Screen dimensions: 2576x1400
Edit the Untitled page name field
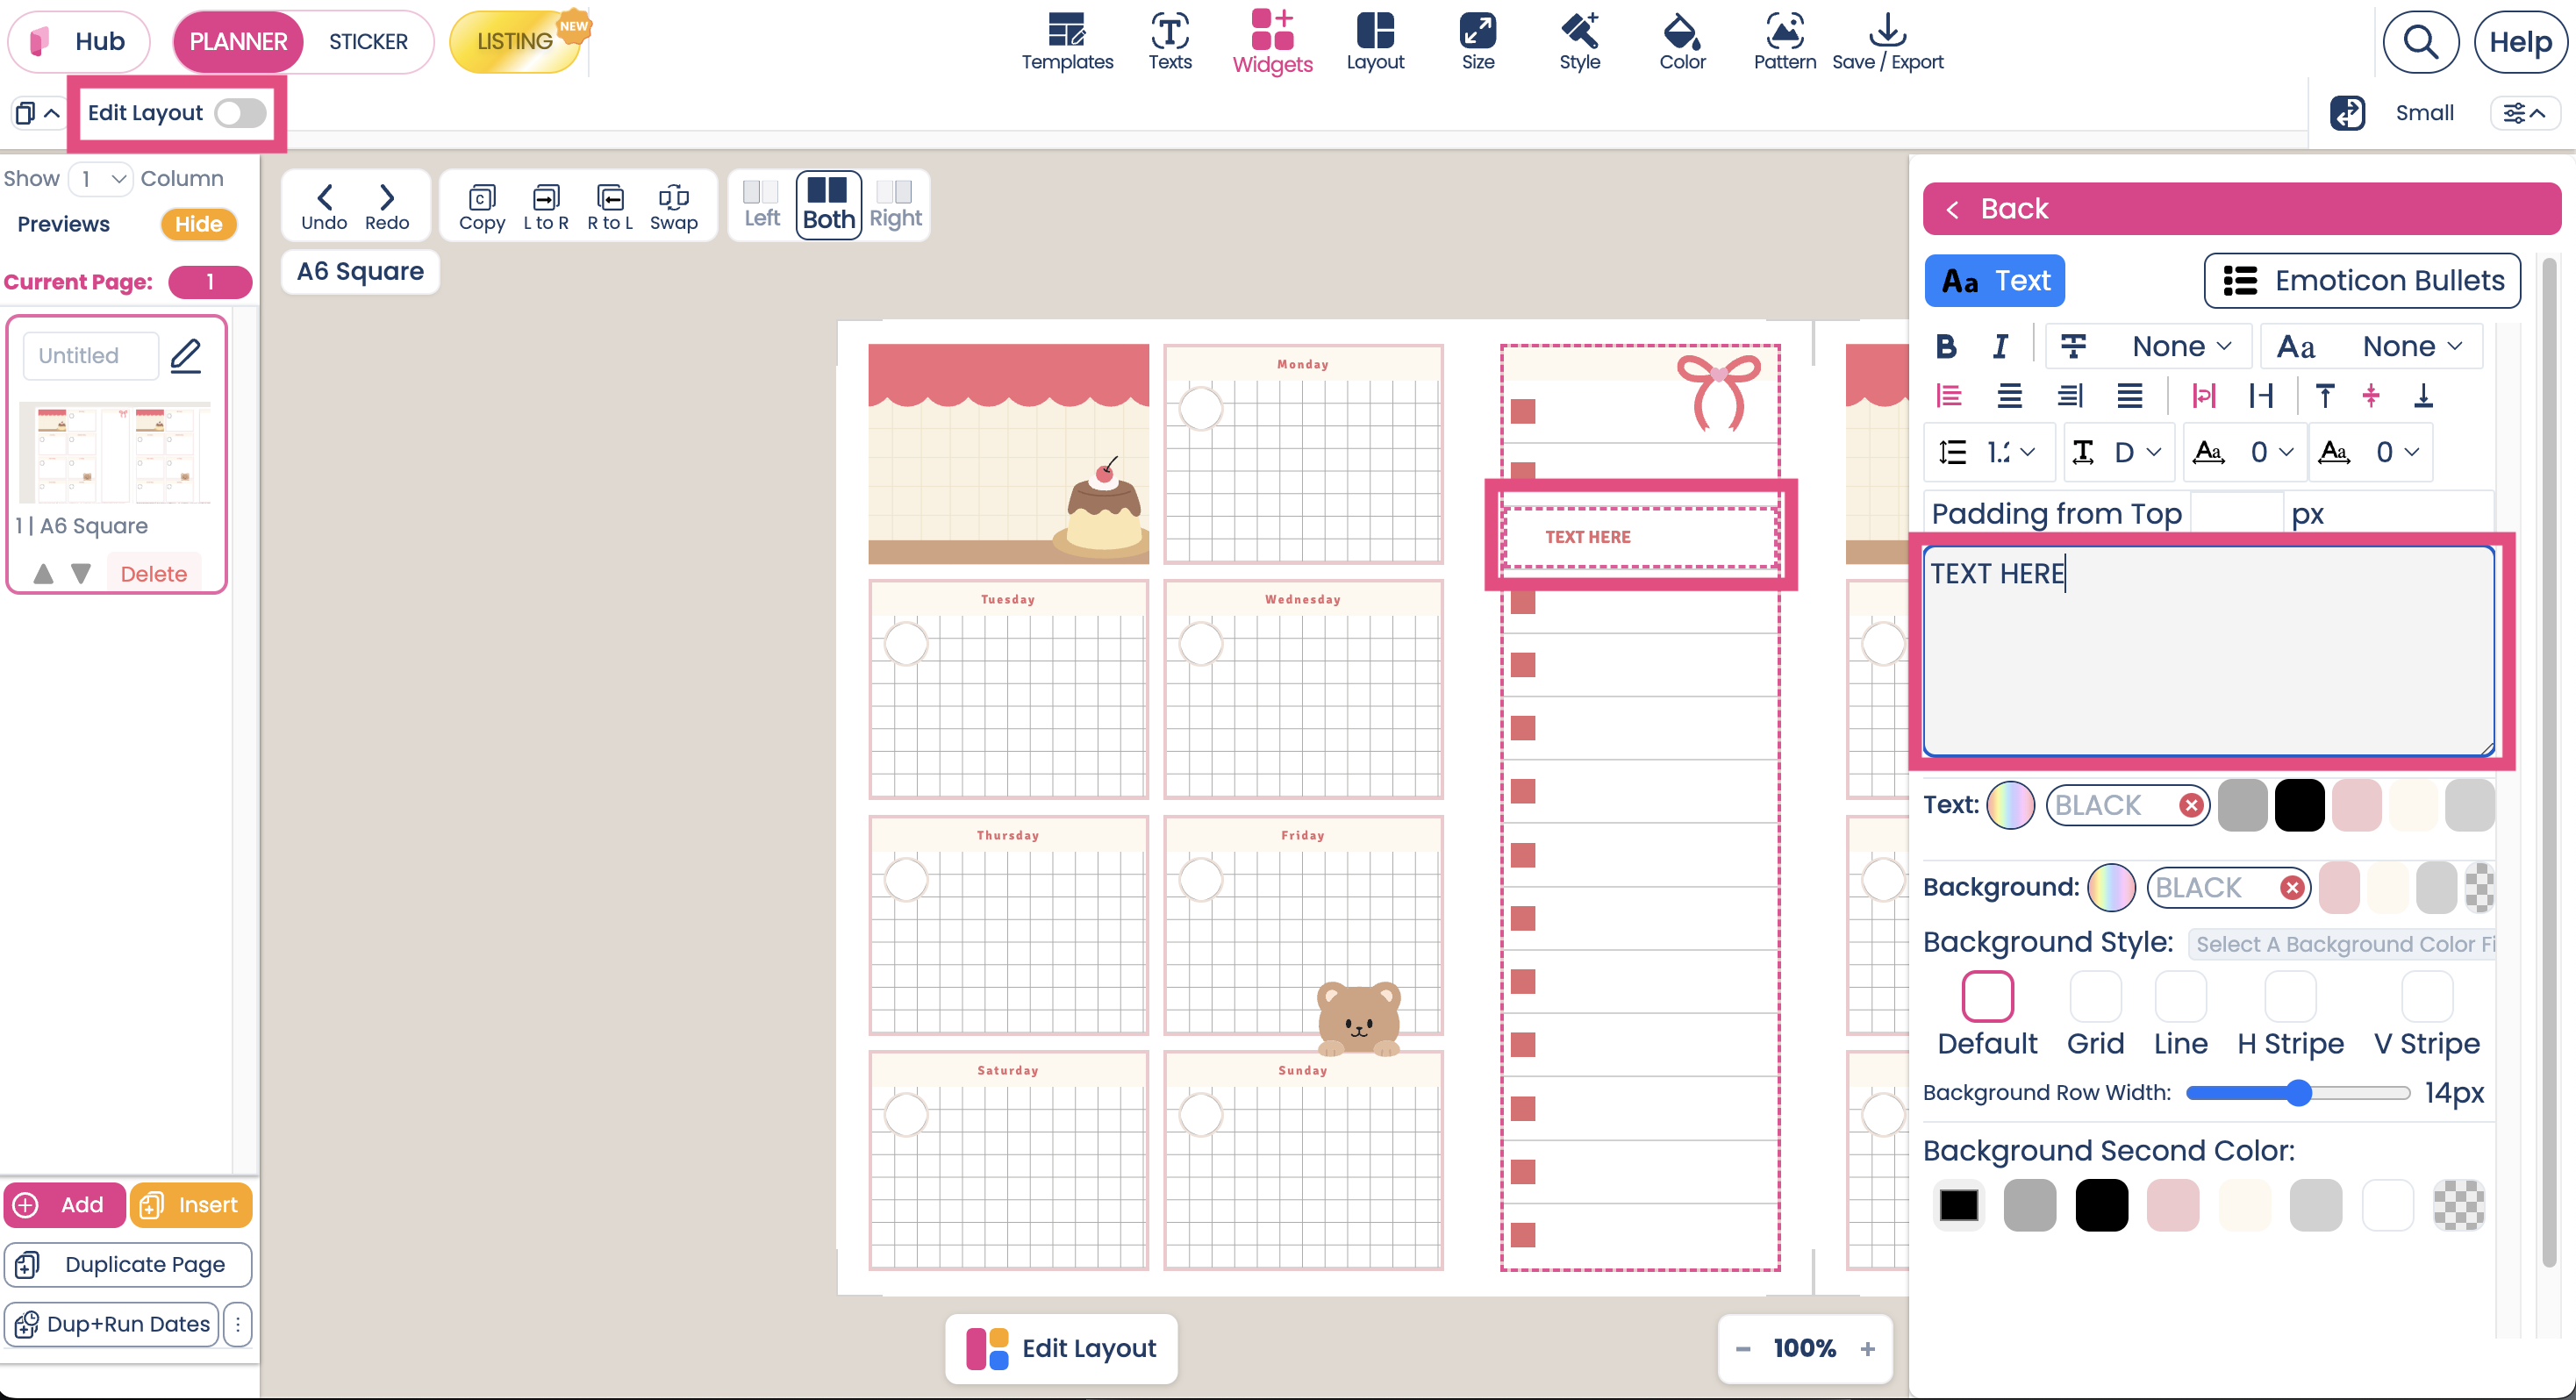(90, 355)
